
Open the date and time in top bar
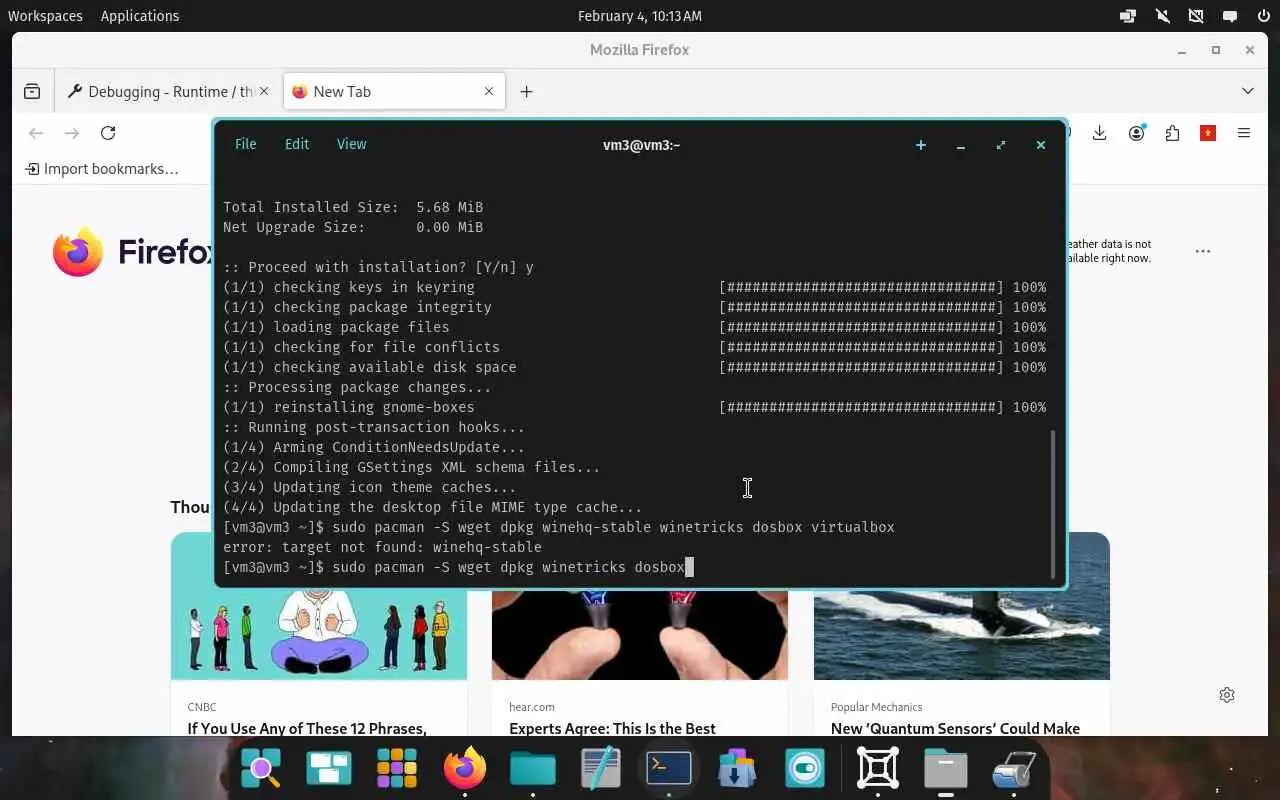point(640,16)
